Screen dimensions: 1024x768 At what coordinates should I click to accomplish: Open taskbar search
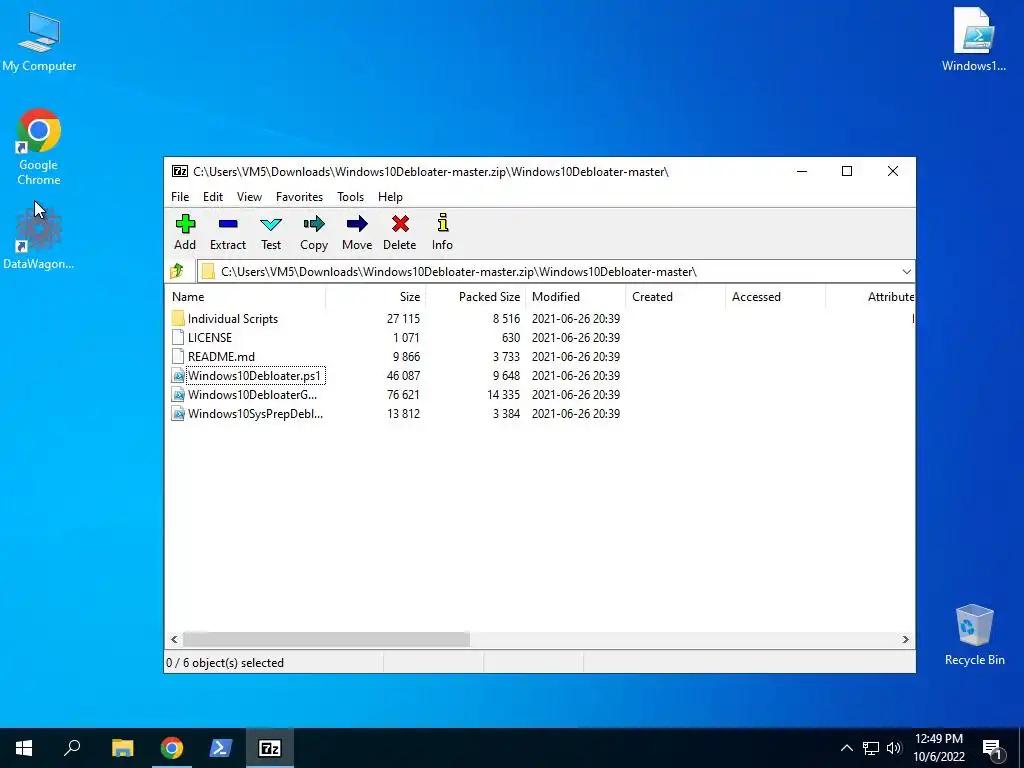[x=72, y=748]
